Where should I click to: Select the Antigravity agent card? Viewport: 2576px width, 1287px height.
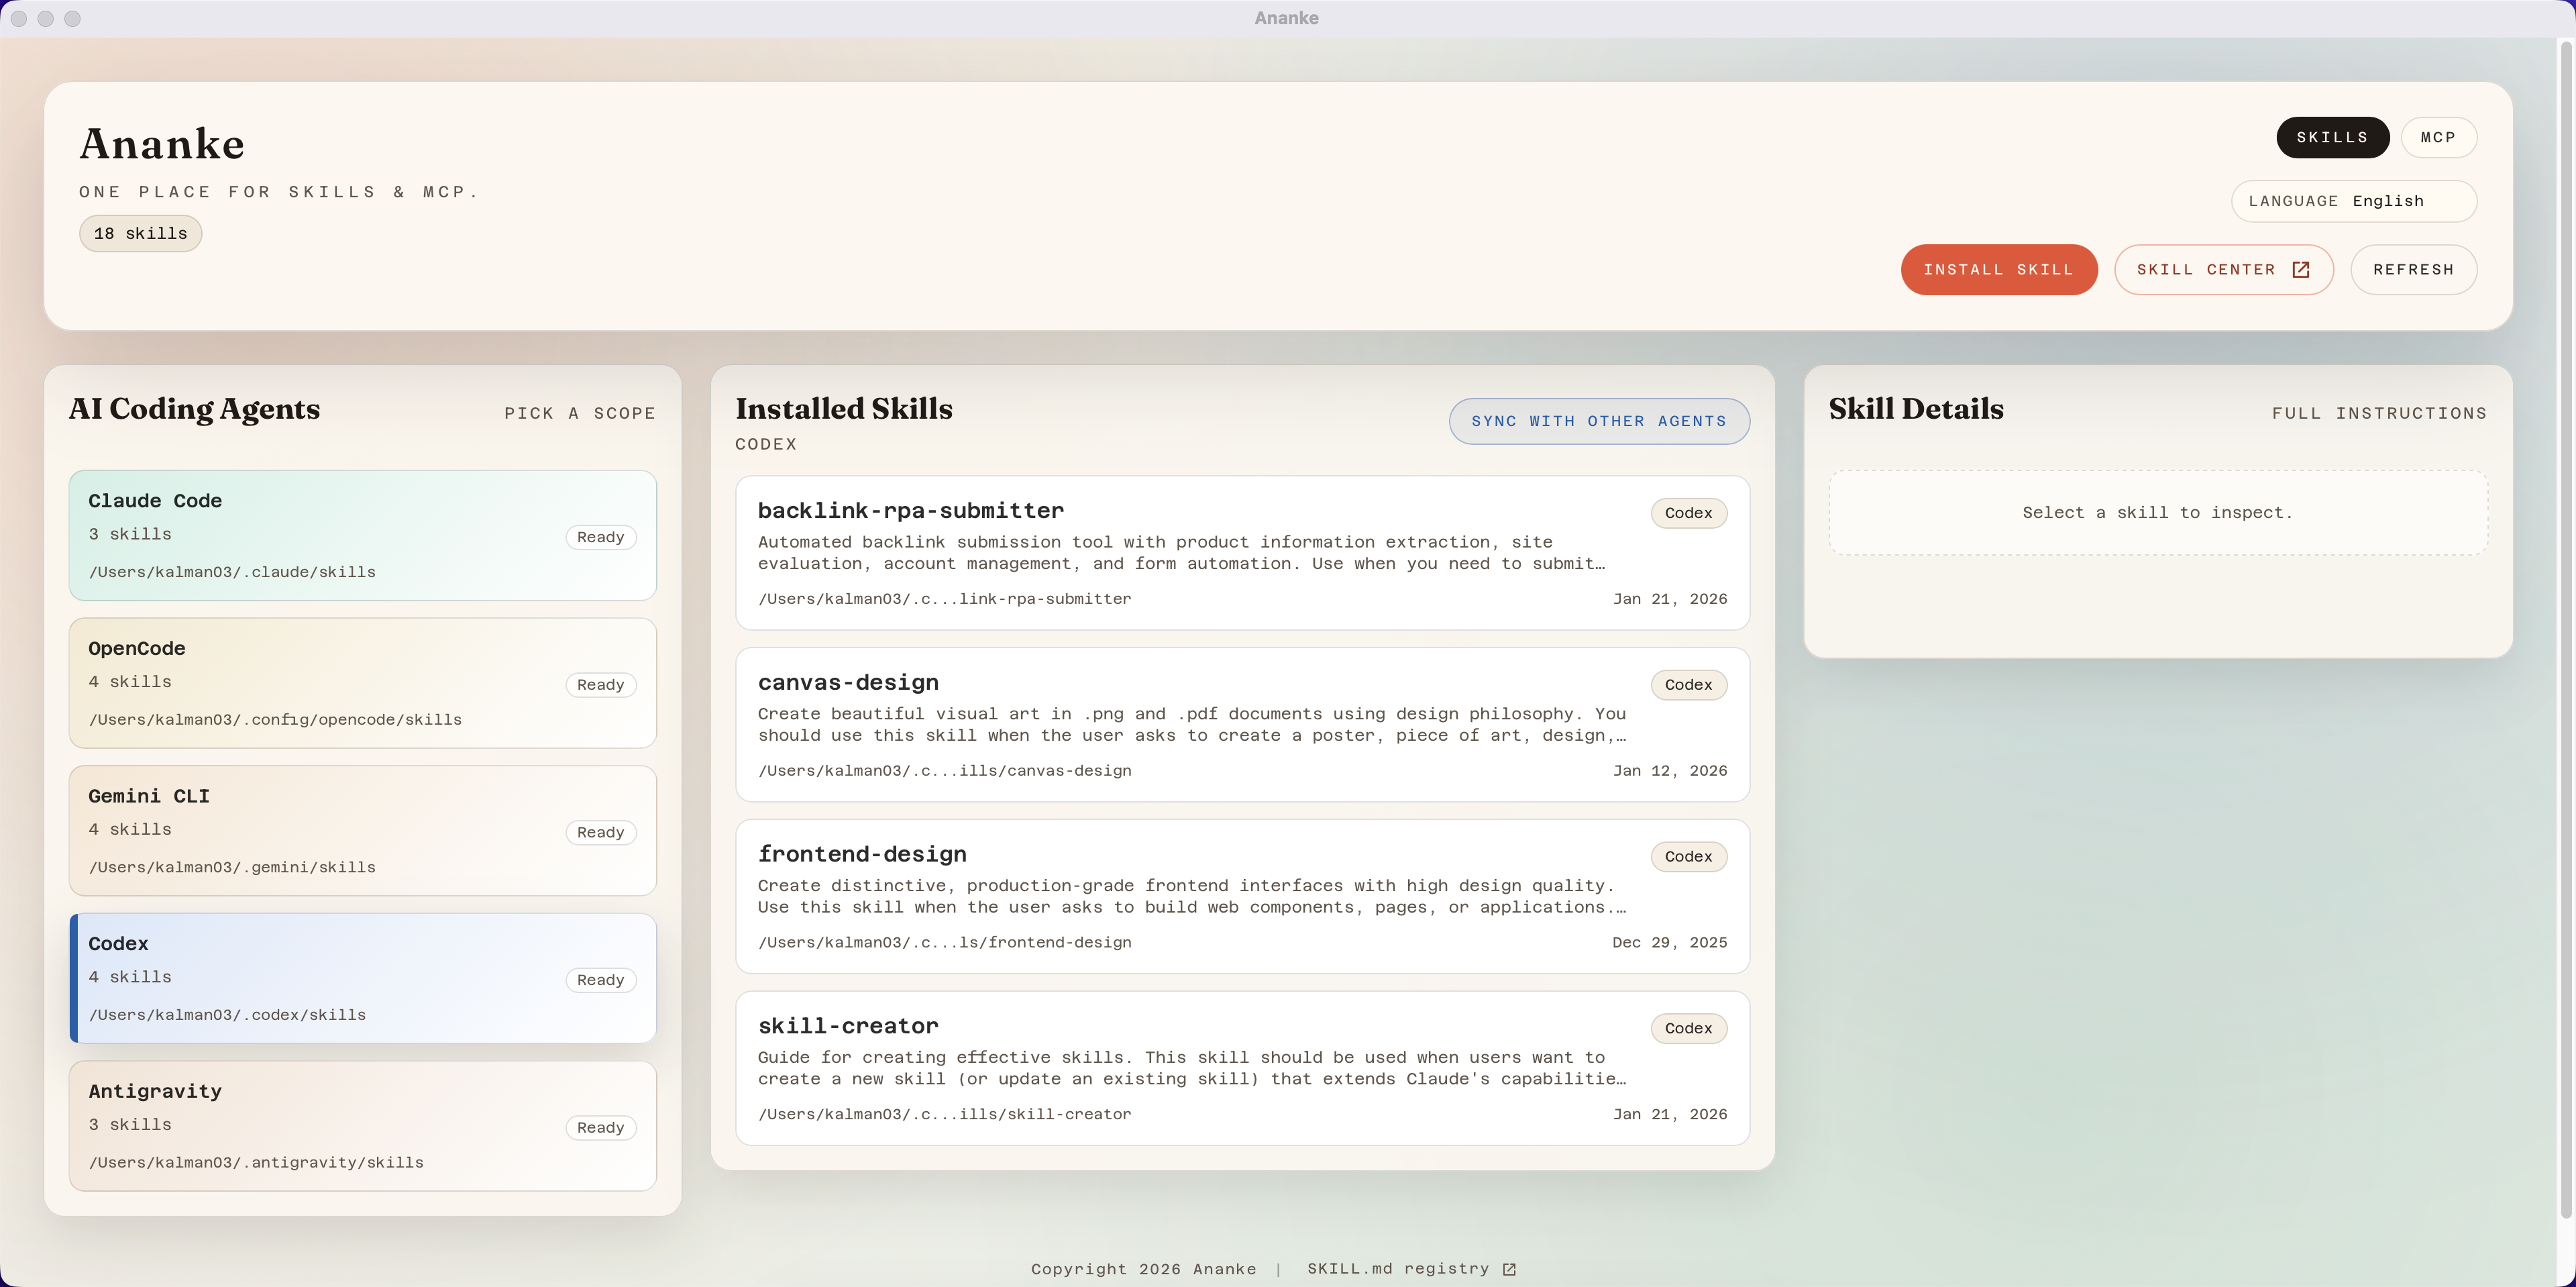tap(362, 1126)
